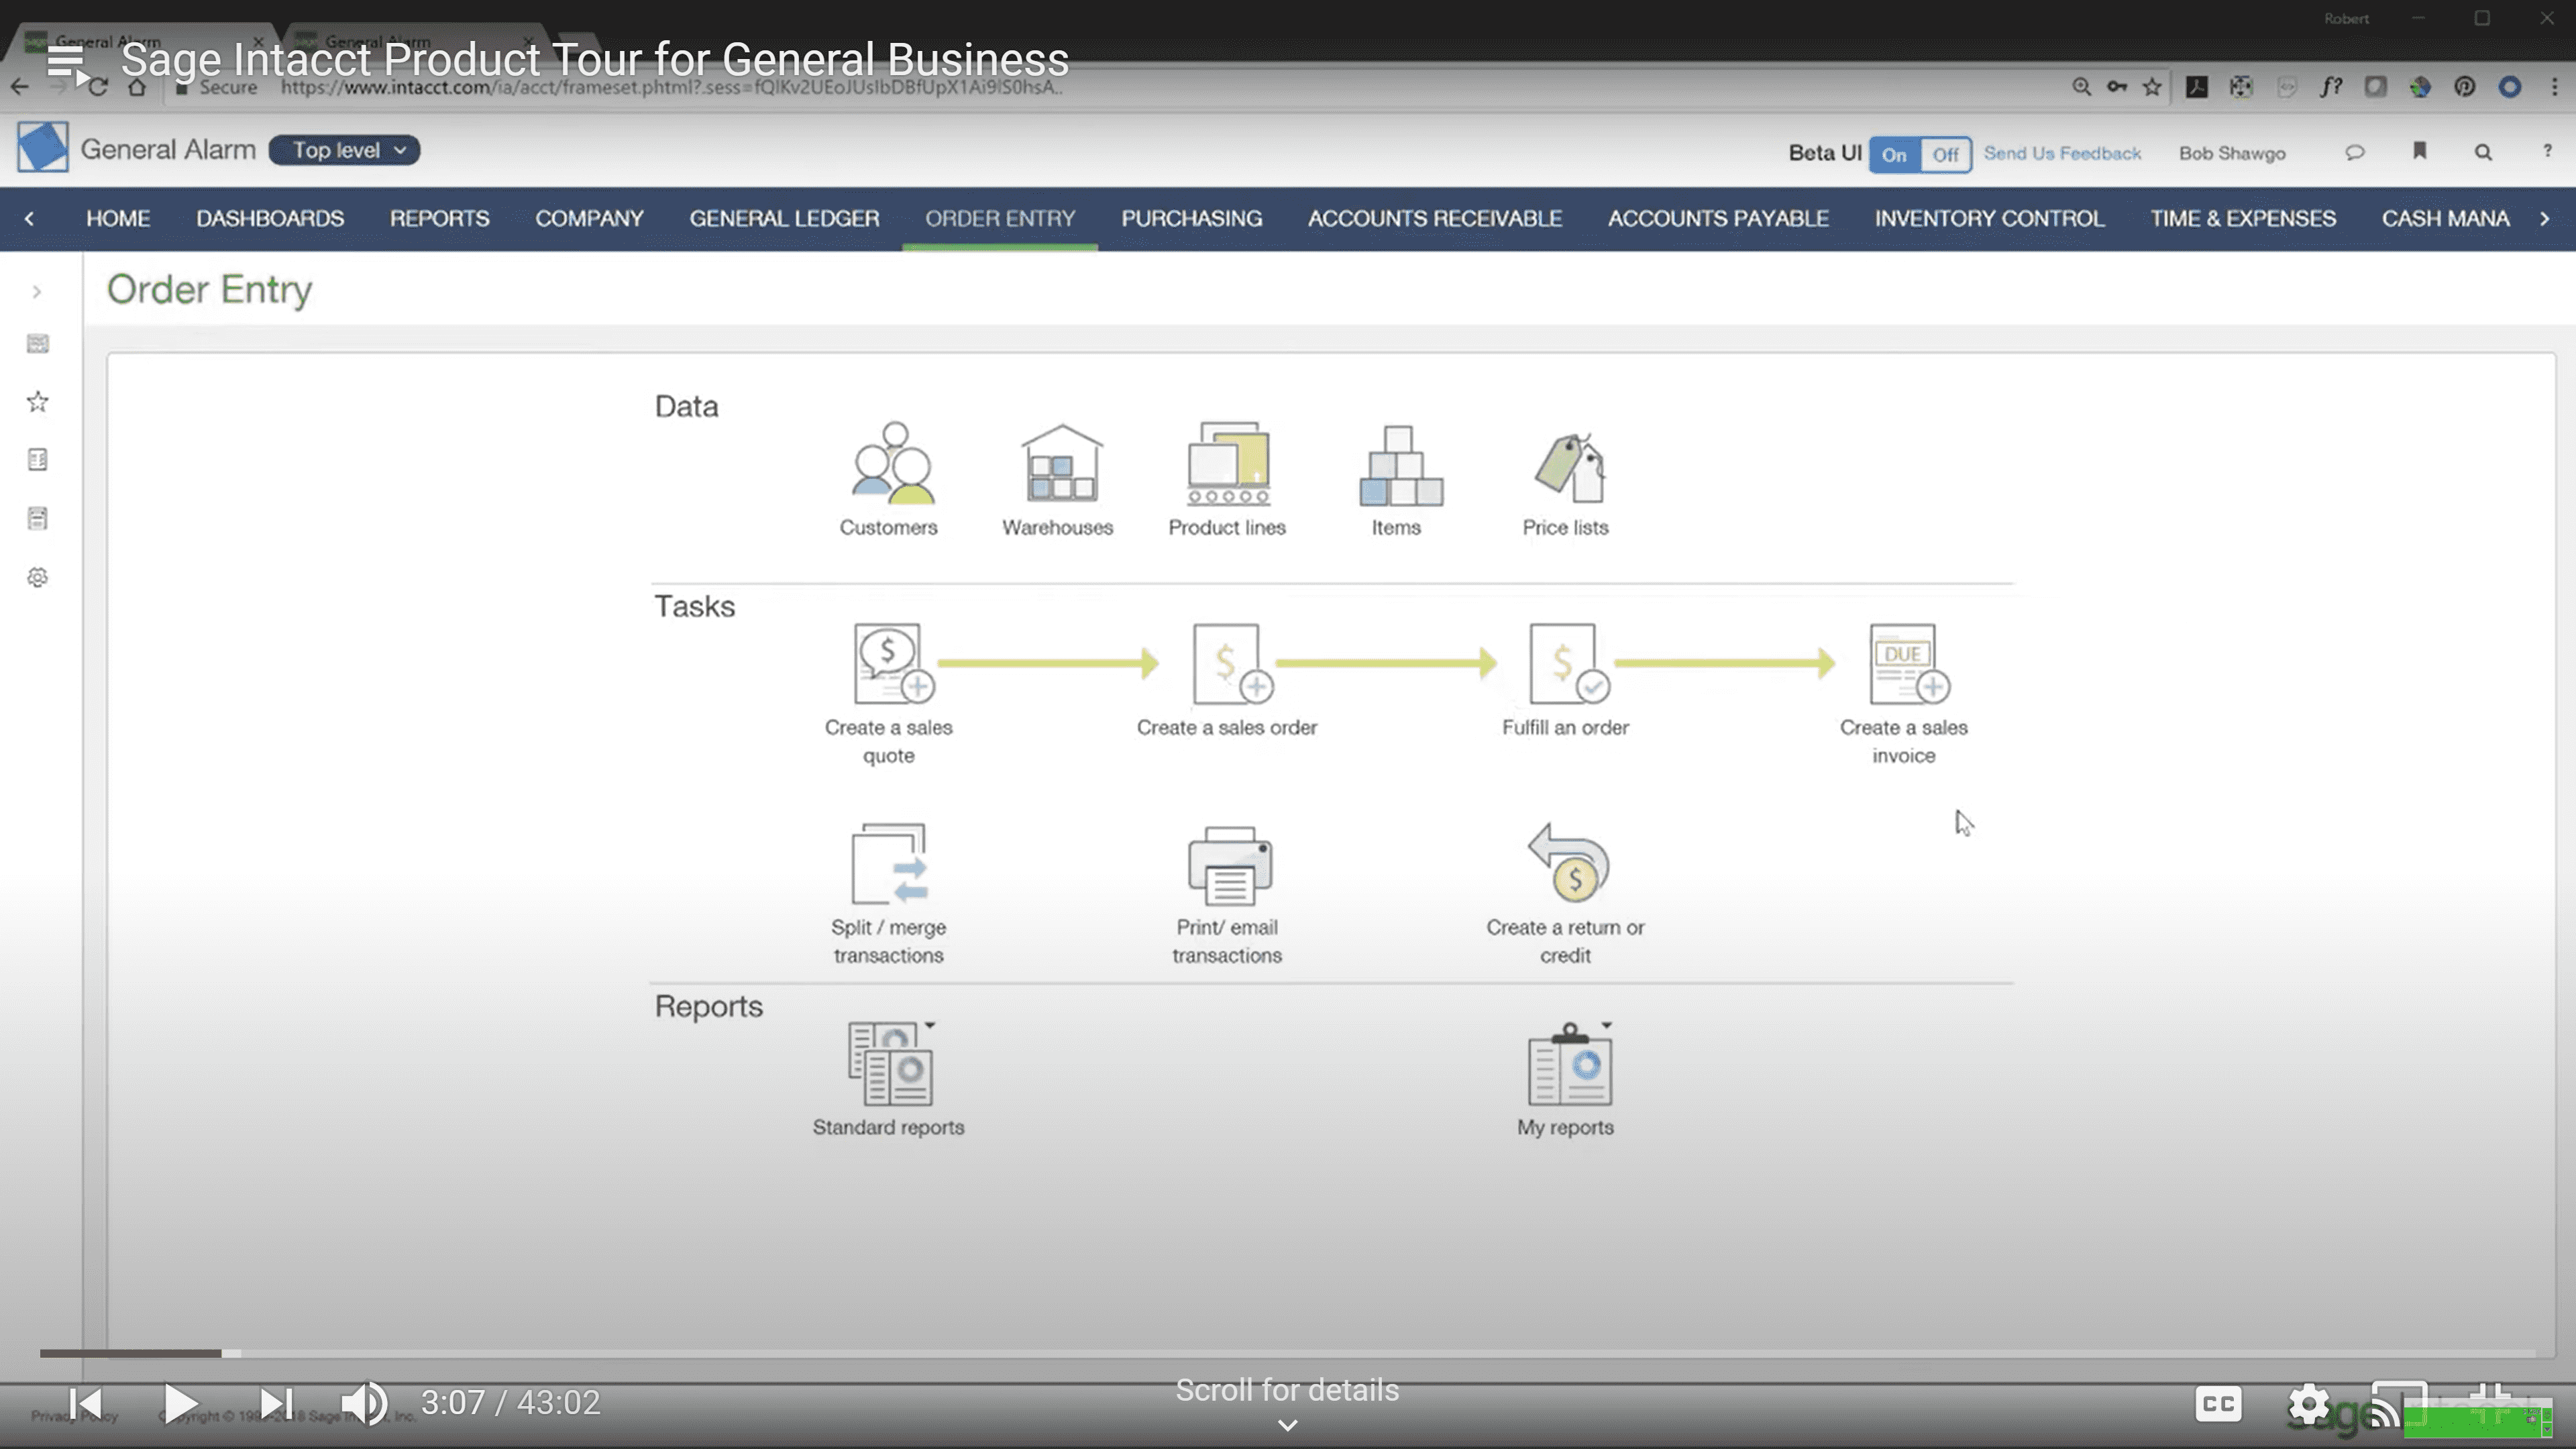Expand the left sidebar chevron
2576x1449 pixels.
click(x=37, y=292)
